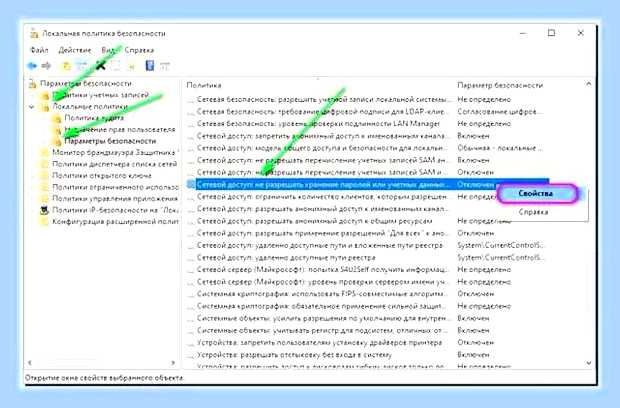The height and width of the screenshot is (408, 620).
Task: Select policy обязательное применение сильной защиты
Action: tap(321, 306)
